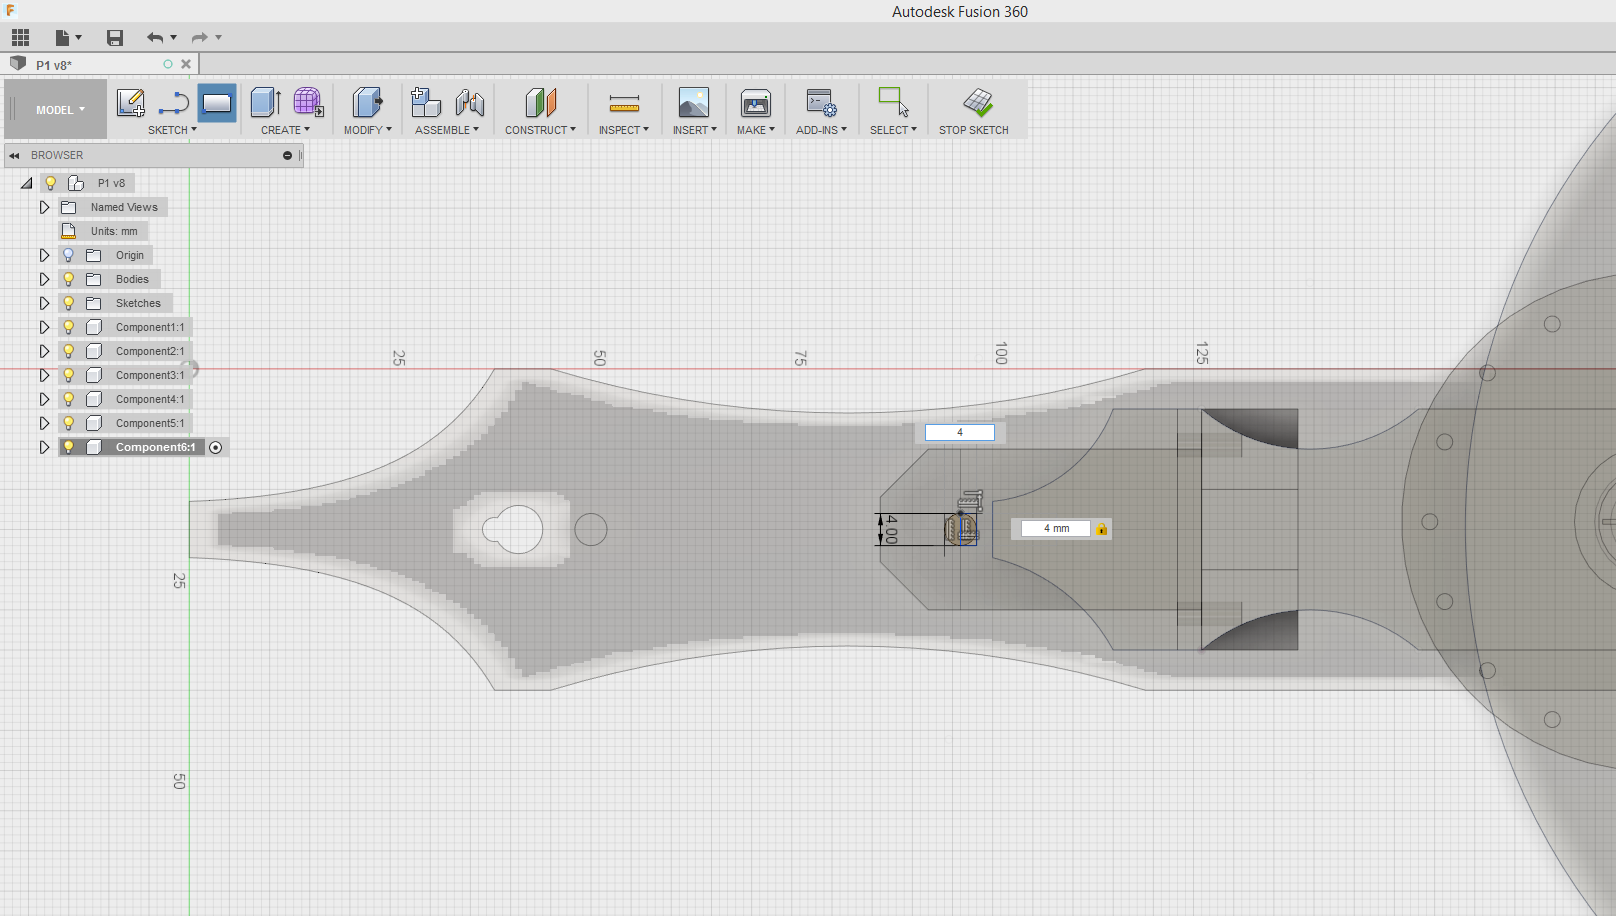Close the P1 v8 document tab

point(186,64)
